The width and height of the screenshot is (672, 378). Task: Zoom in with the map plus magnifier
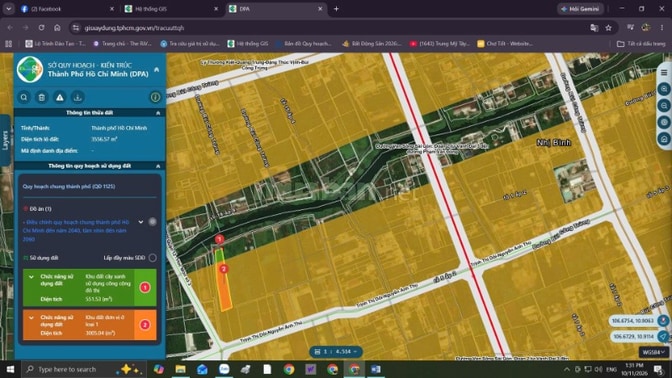(x=664, y=89)
